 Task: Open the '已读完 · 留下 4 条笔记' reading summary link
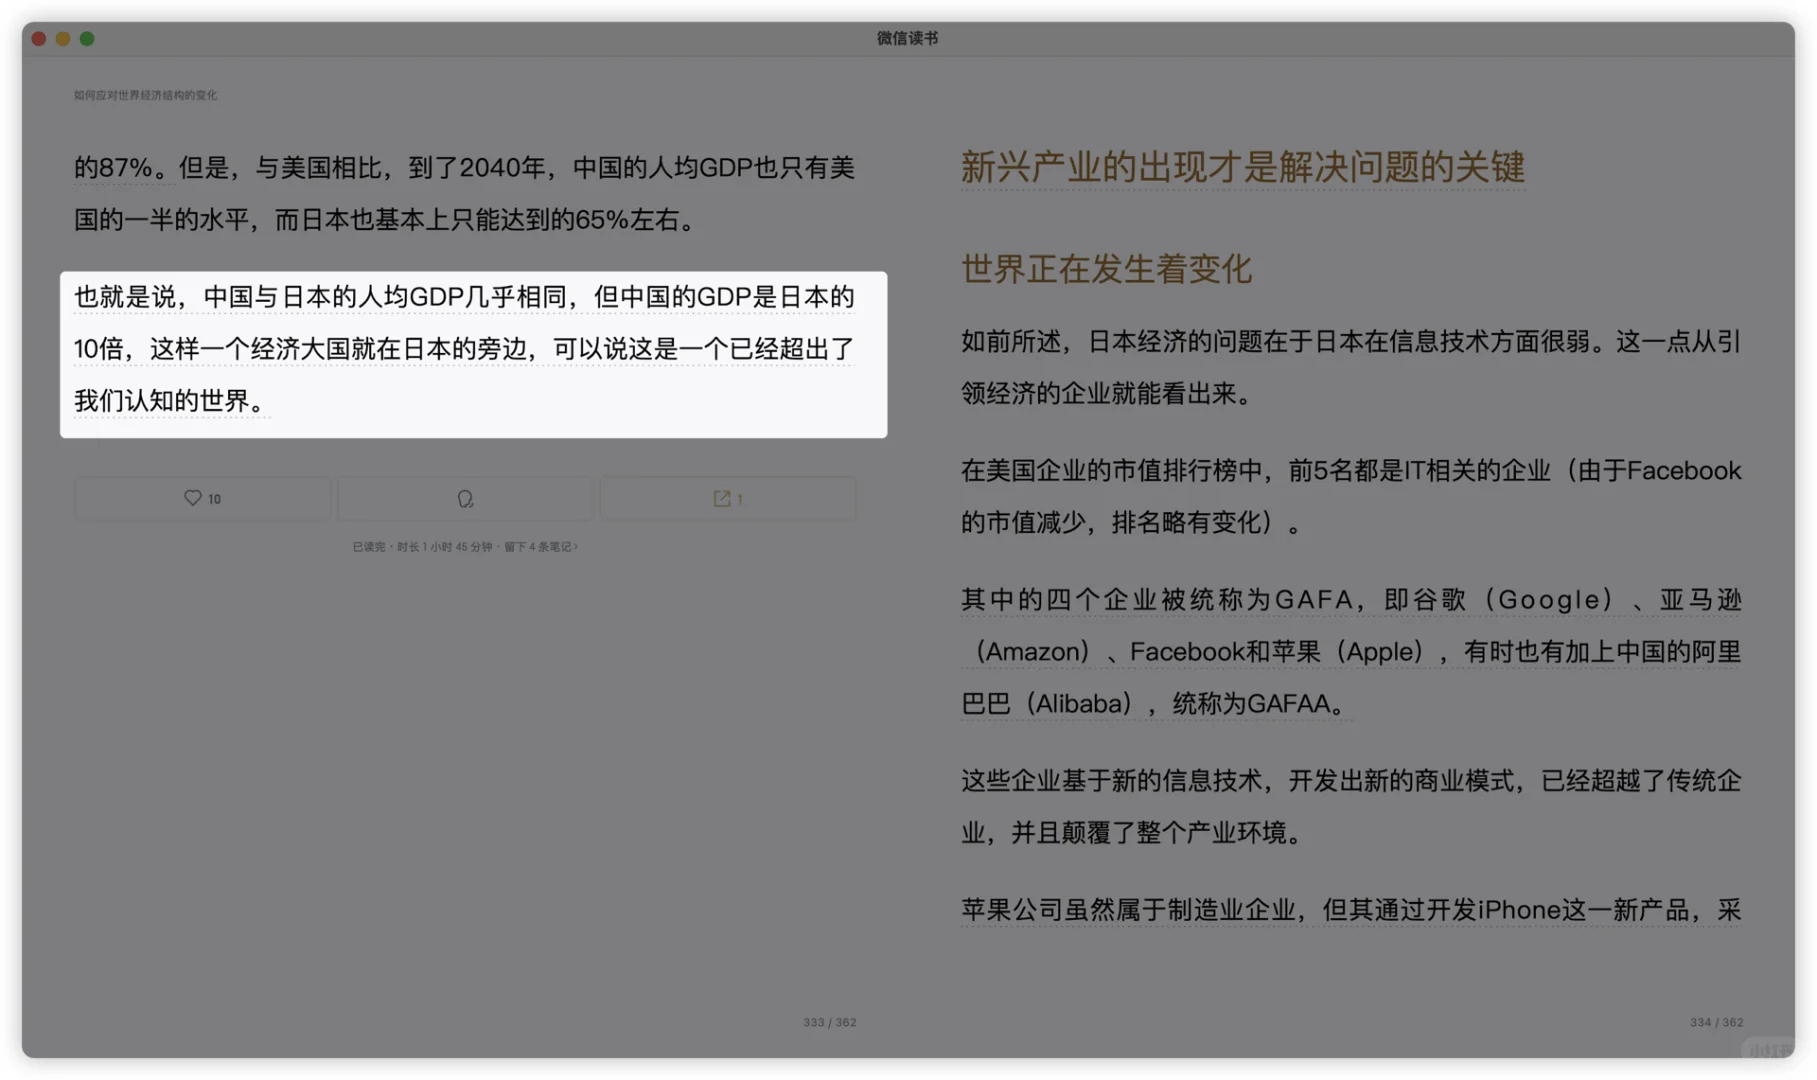tap(465, 547)
